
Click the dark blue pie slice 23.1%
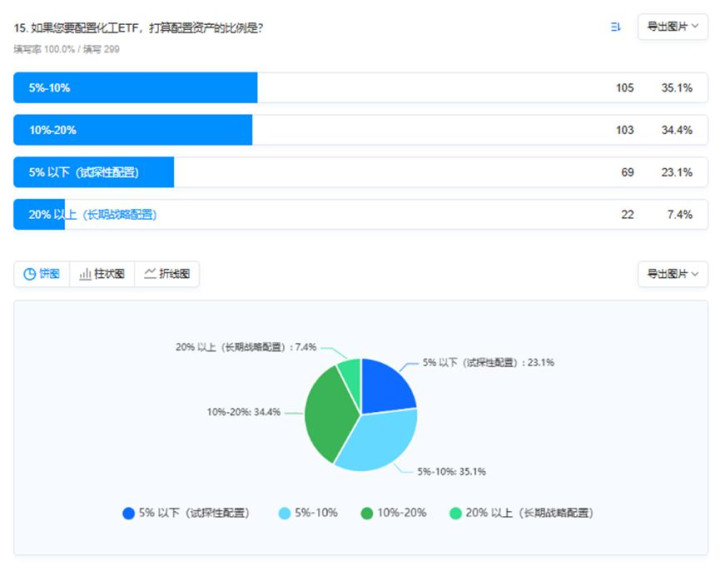[x=386, y=388]
